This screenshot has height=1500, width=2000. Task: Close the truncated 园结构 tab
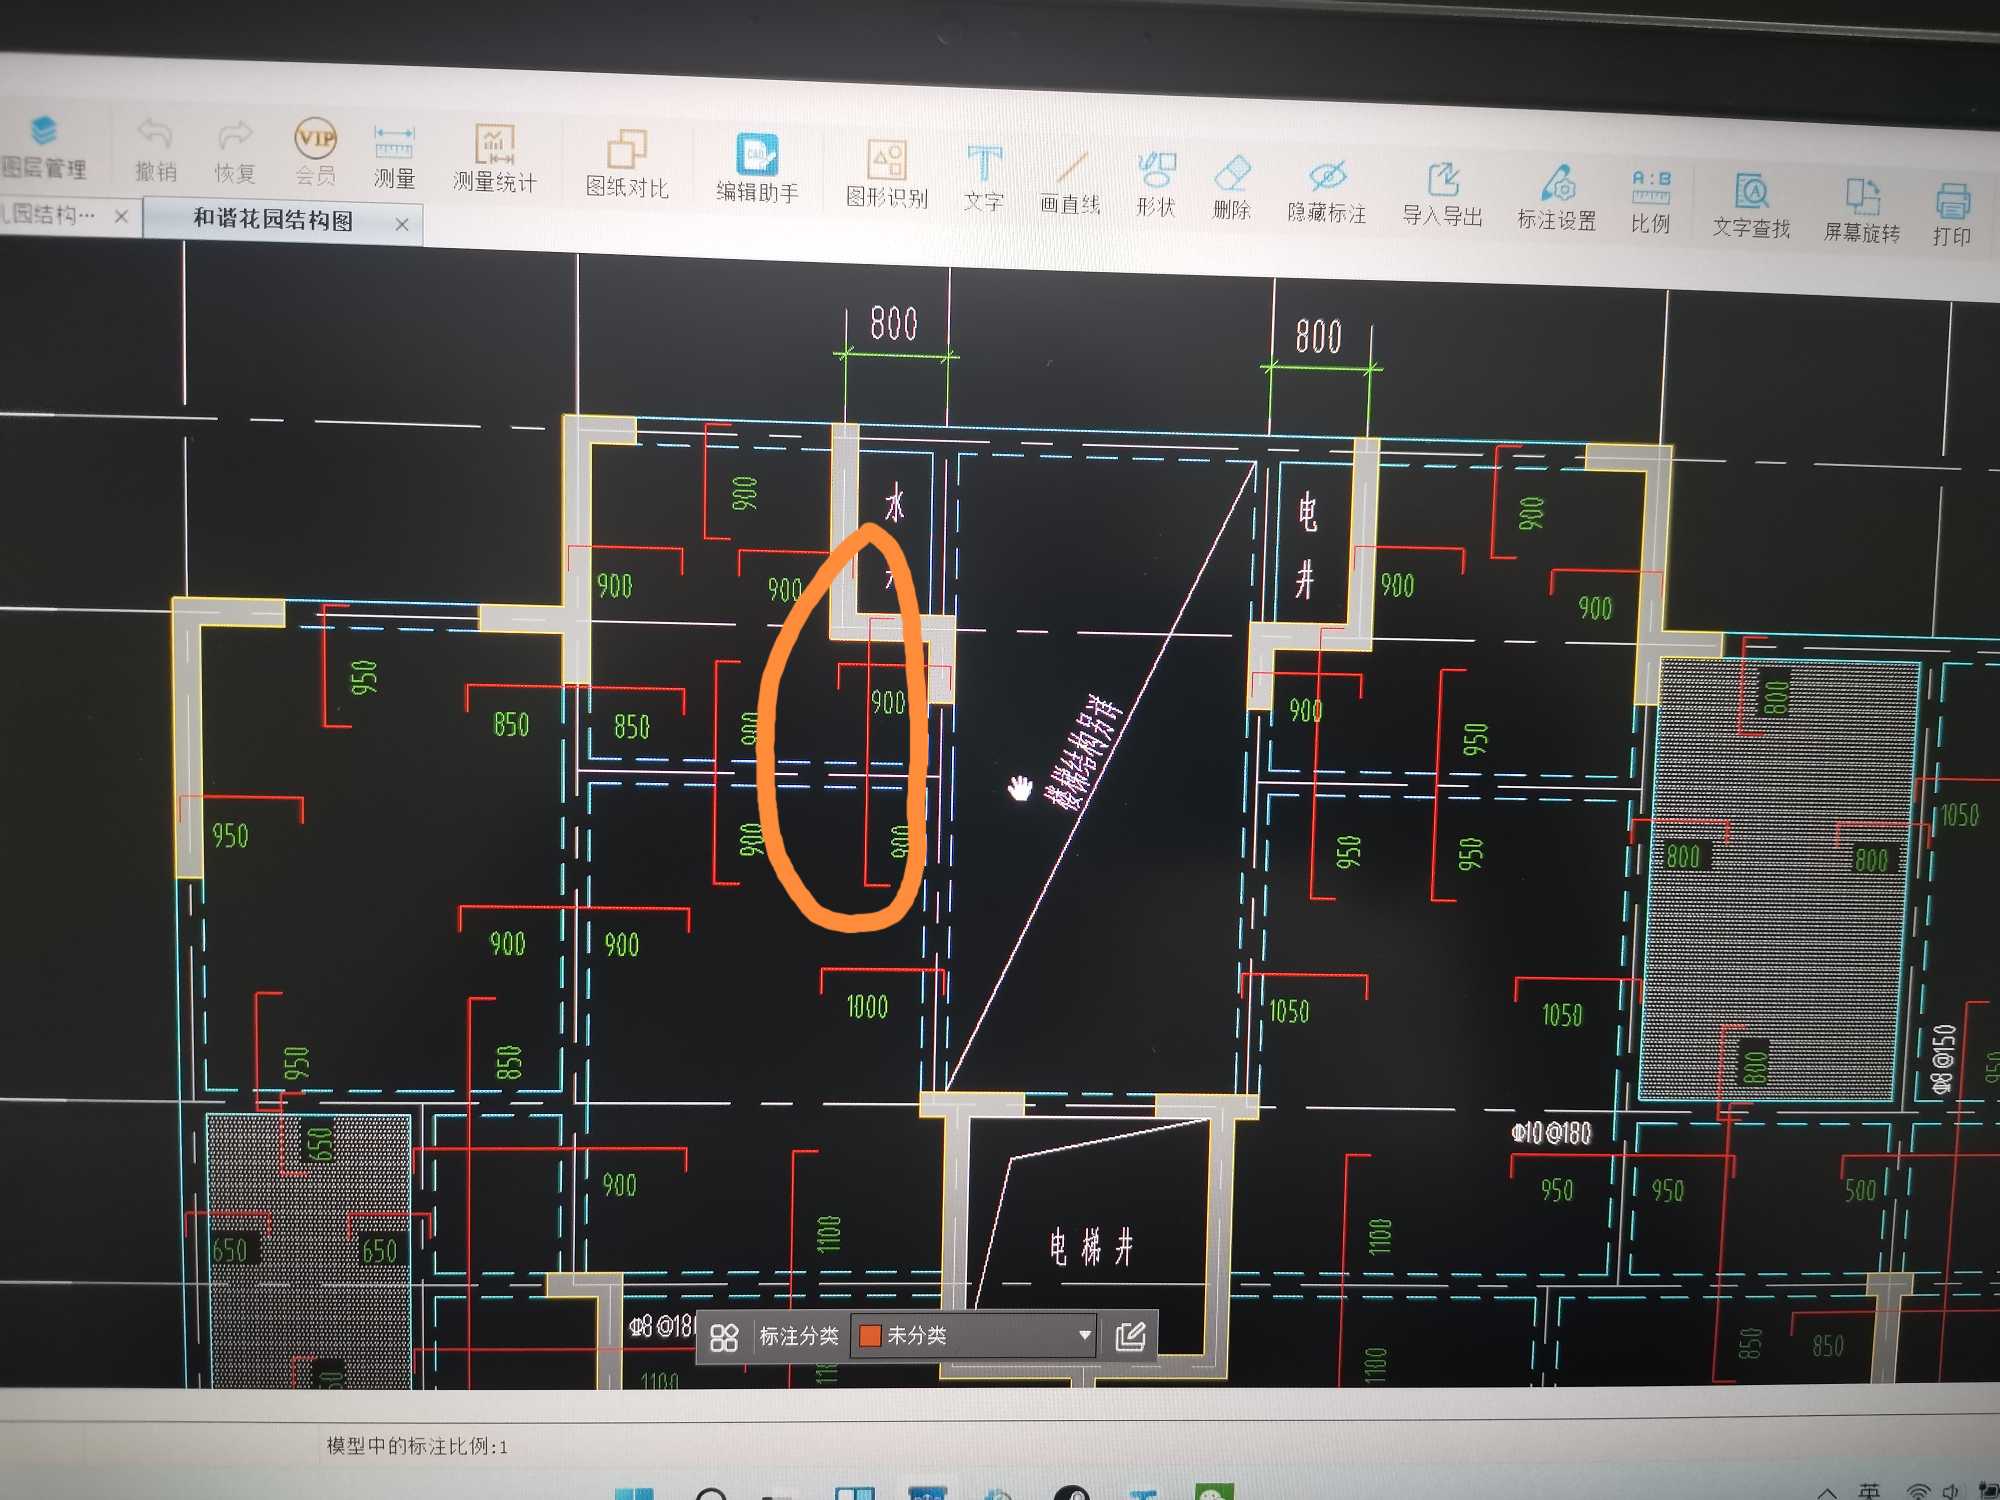click(121, 216)
